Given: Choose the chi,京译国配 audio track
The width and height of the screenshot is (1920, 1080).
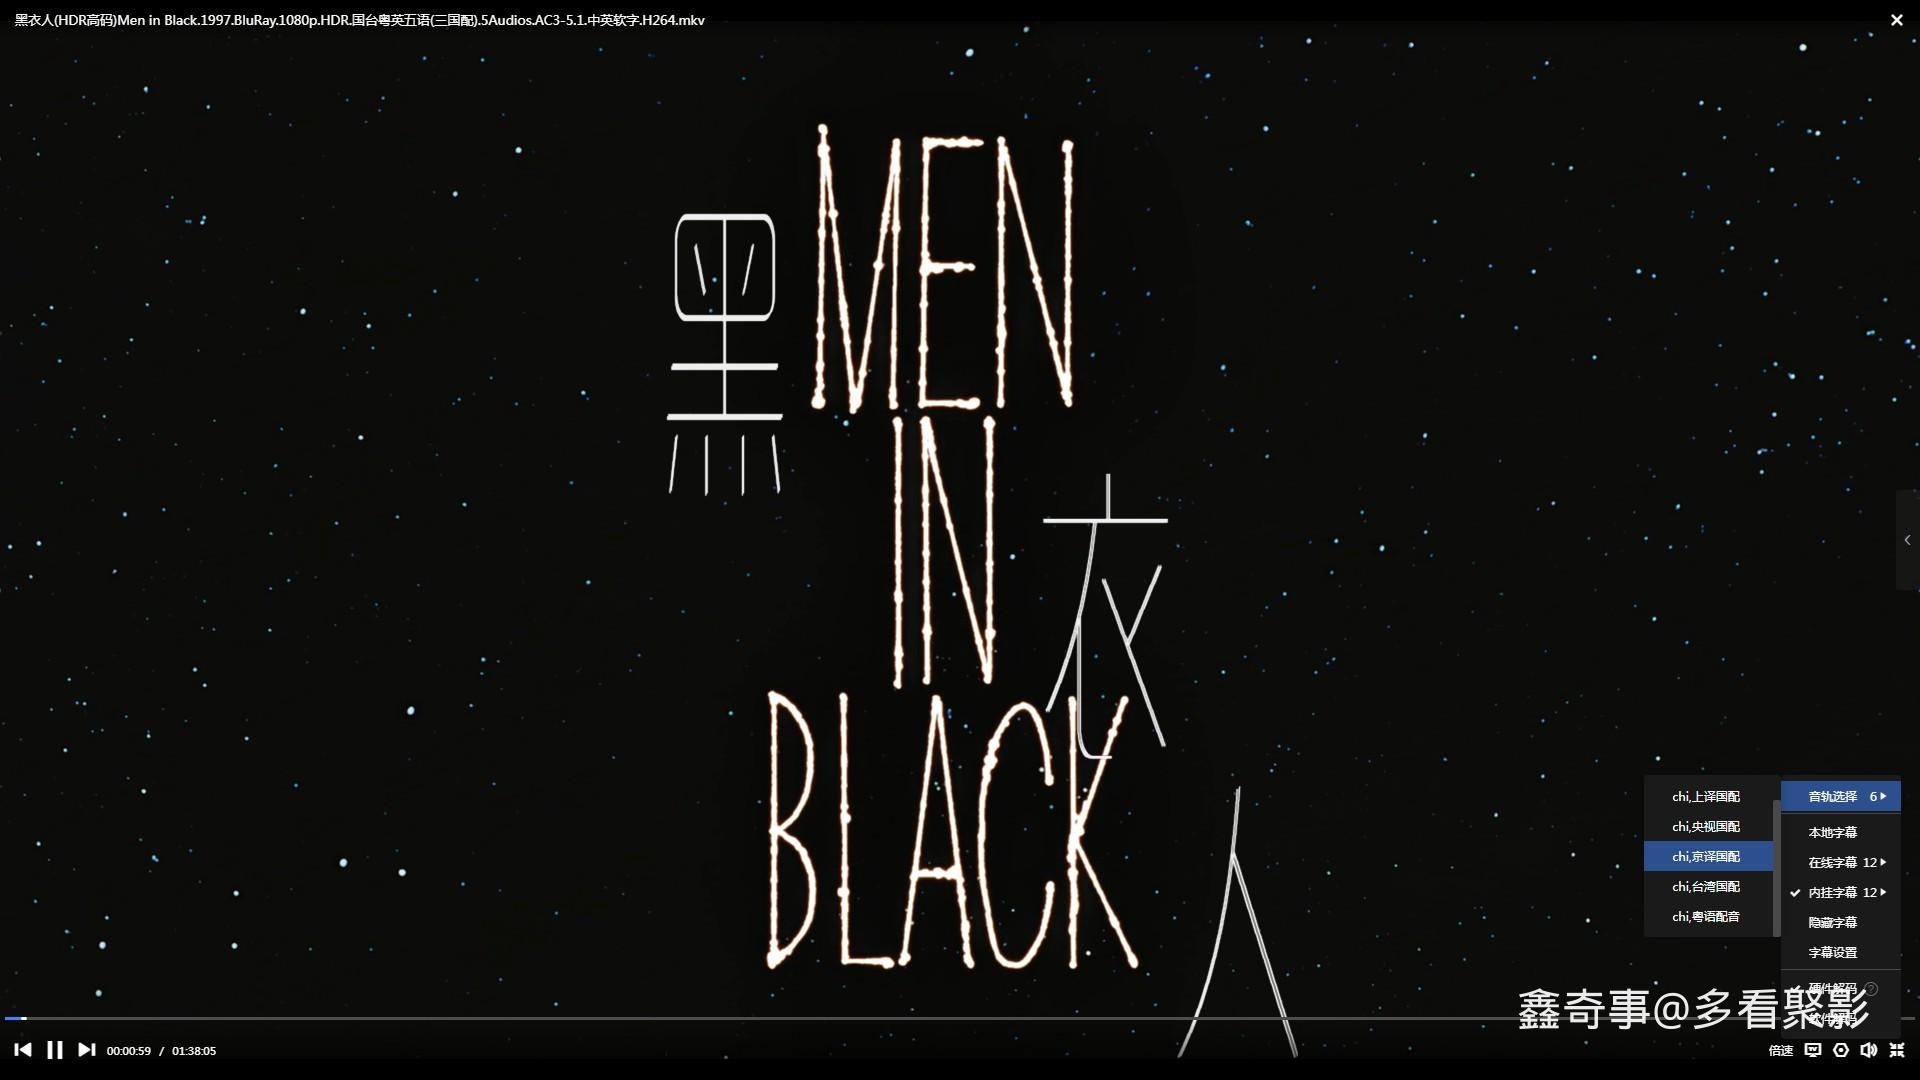Looking at the screenshot, I should point(1706,856).
